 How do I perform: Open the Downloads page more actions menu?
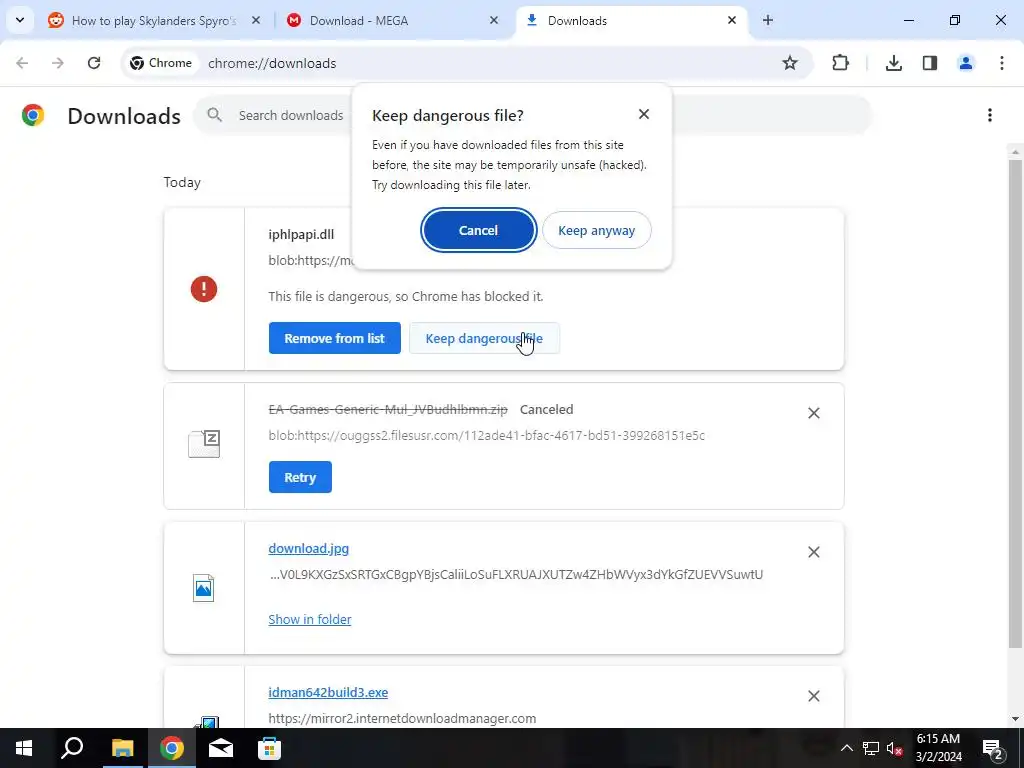[x=990, y=115]
